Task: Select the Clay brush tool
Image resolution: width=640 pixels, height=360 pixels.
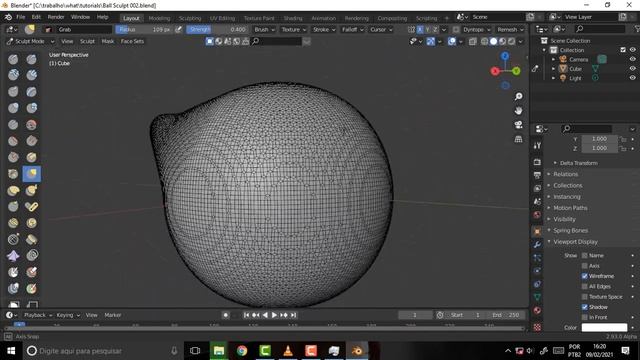Action: 13,75
